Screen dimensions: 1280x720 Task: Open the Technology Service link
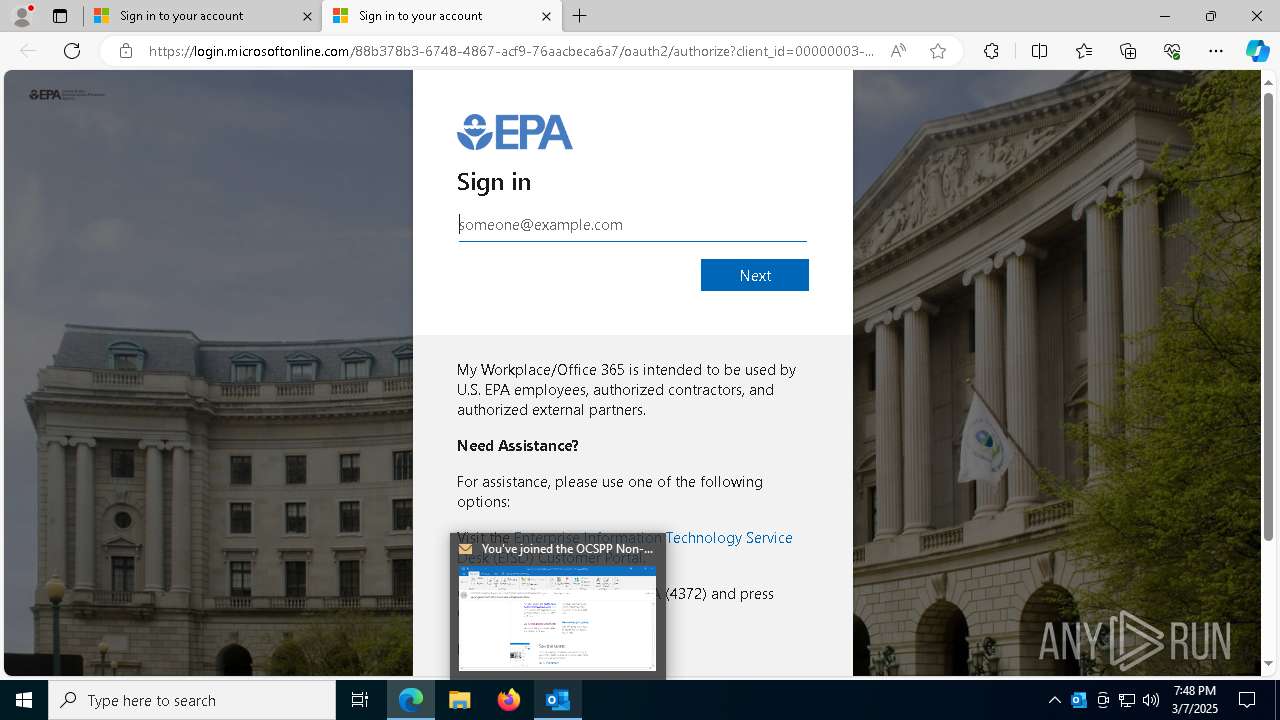pyautogui.click(x=728, y=537)
